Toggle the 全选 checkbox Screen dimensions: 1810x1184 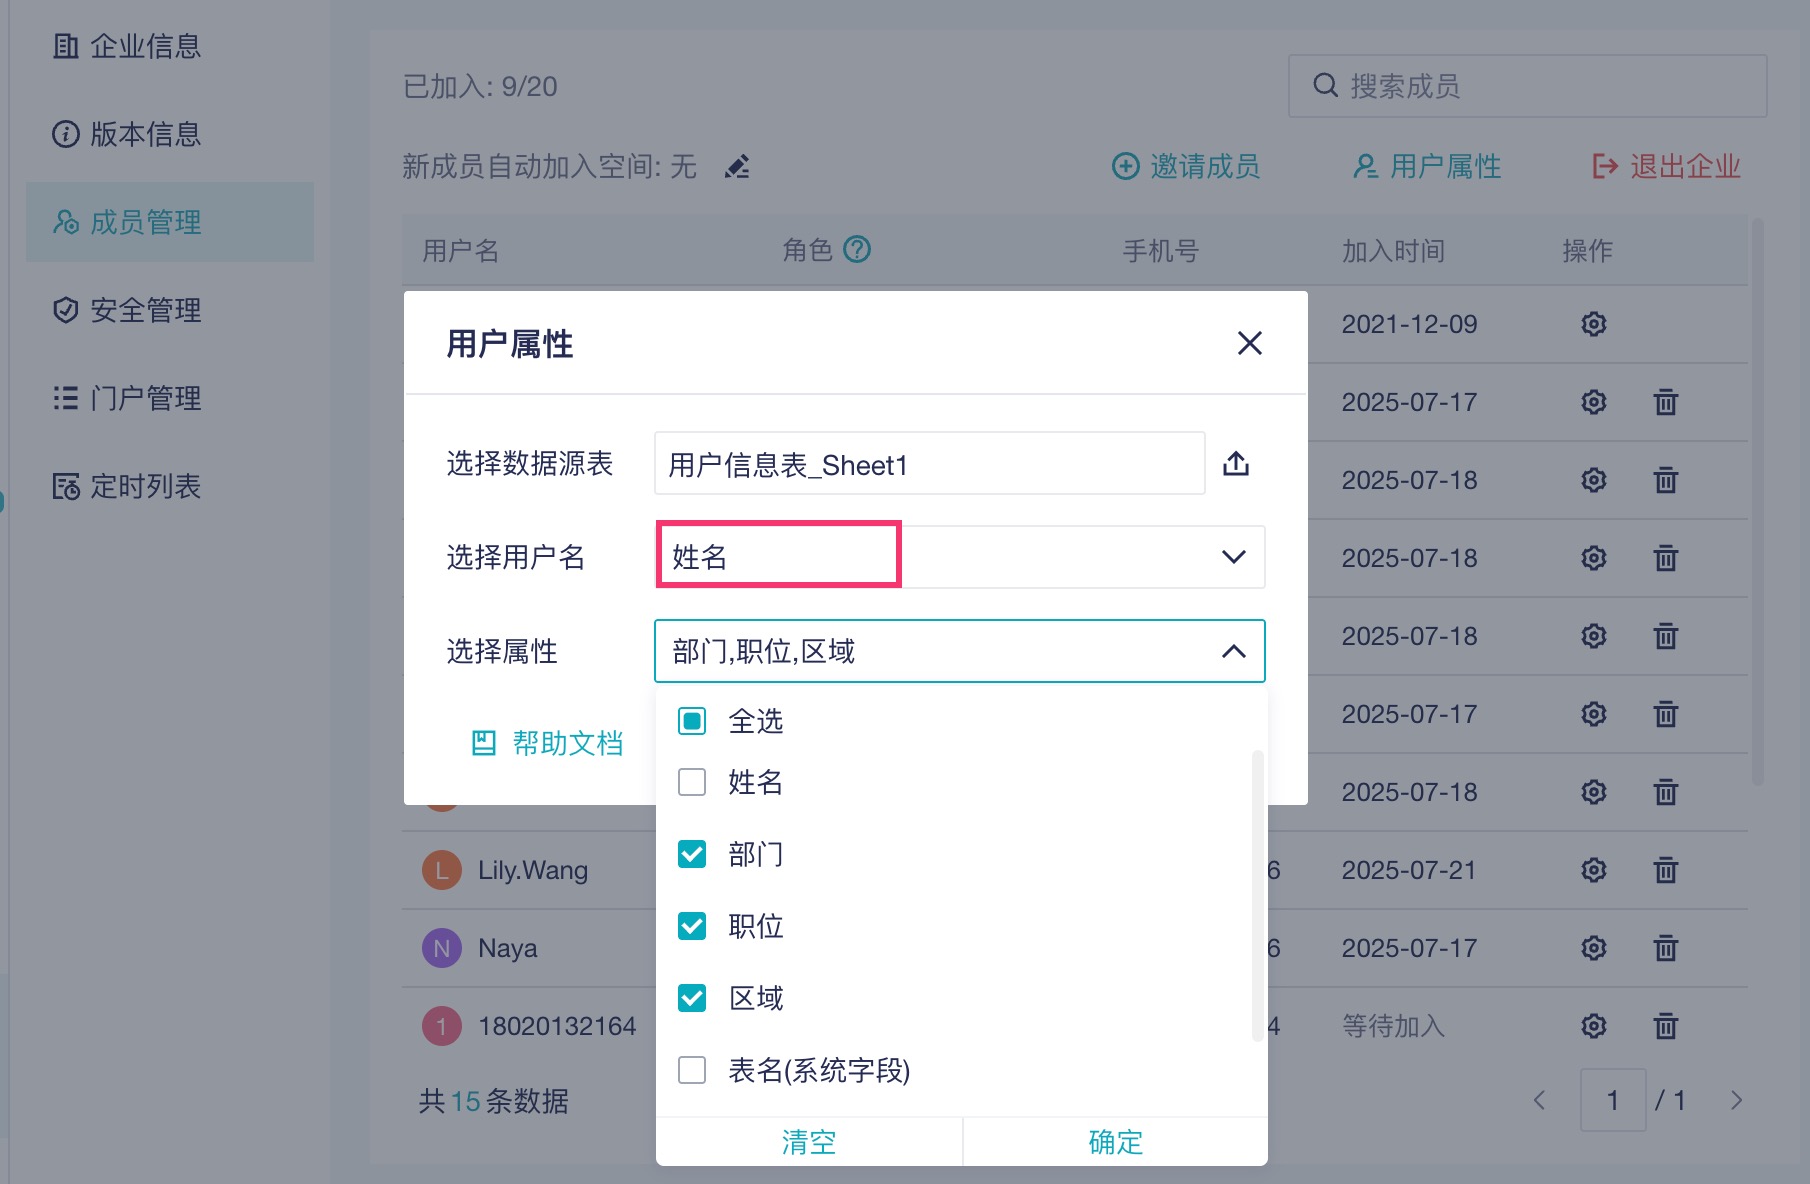tap(692, 721)
